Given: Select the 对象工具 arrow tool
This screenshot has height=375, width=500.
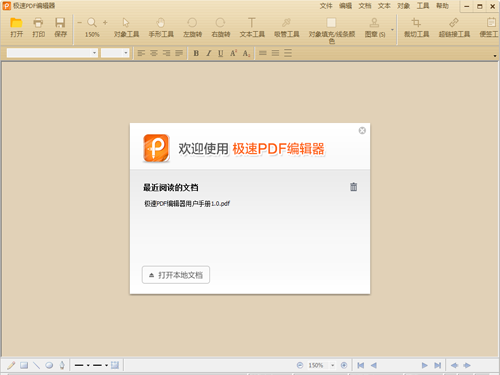Looking at the screenshot, I should pyautogui.click(x=126, y=23).
